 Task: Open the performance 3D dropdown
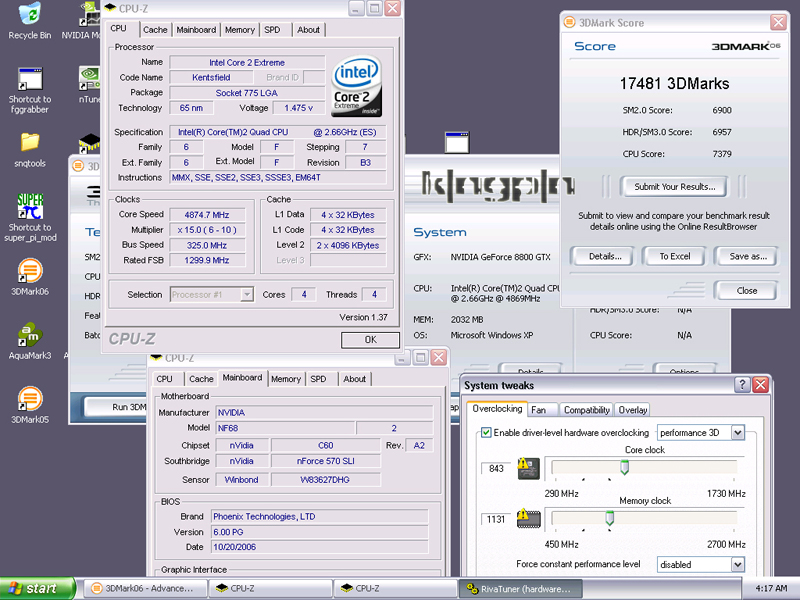(737, 433)
